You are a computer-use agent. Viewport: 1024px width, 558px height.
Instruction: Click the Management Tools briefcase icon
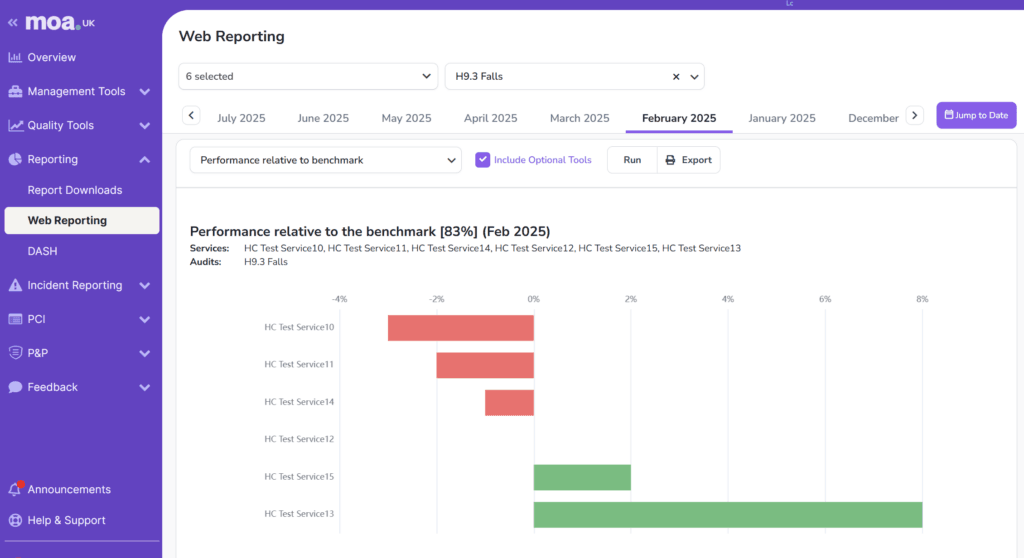click(x=15, y=92)
